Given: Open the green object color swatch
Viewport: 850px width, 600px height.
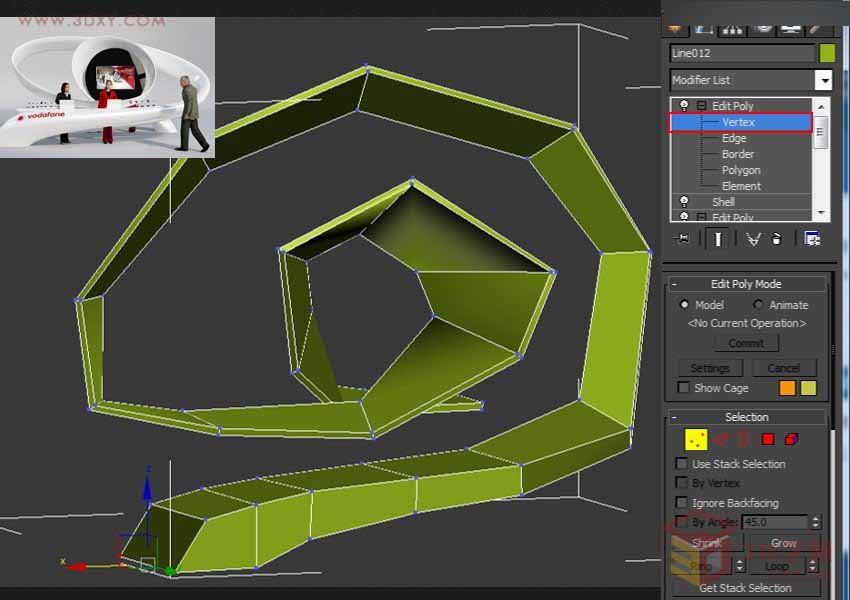Looking at the screenshot, I should [827, 53].
